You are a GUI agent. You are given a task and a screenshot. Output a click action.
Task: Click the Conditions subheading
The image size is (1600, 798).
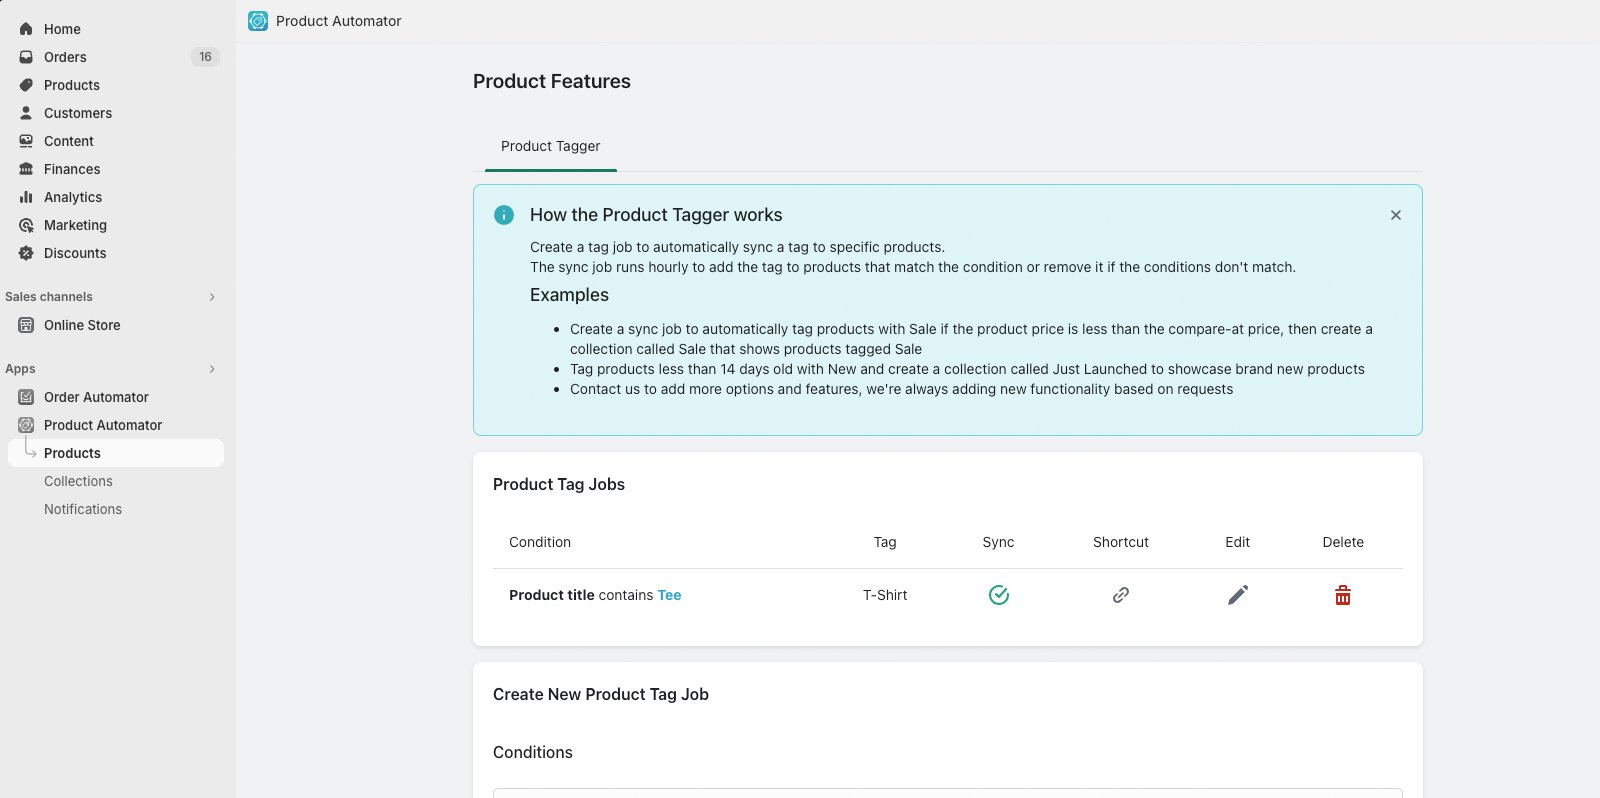click(x=533, y=752)
